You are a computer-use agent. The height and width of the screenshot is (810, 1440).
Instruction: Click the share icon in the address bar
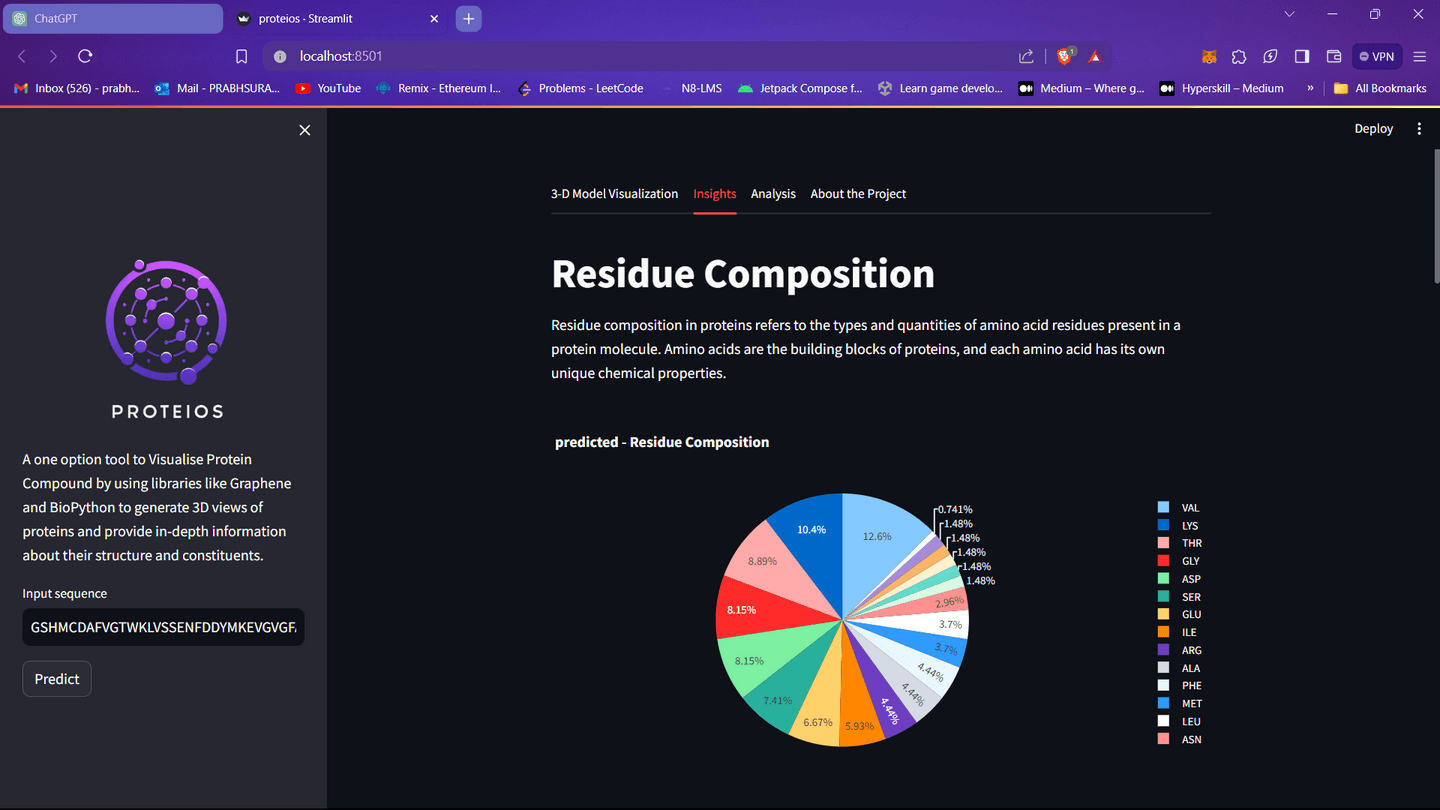click(x=1026, y=57)
